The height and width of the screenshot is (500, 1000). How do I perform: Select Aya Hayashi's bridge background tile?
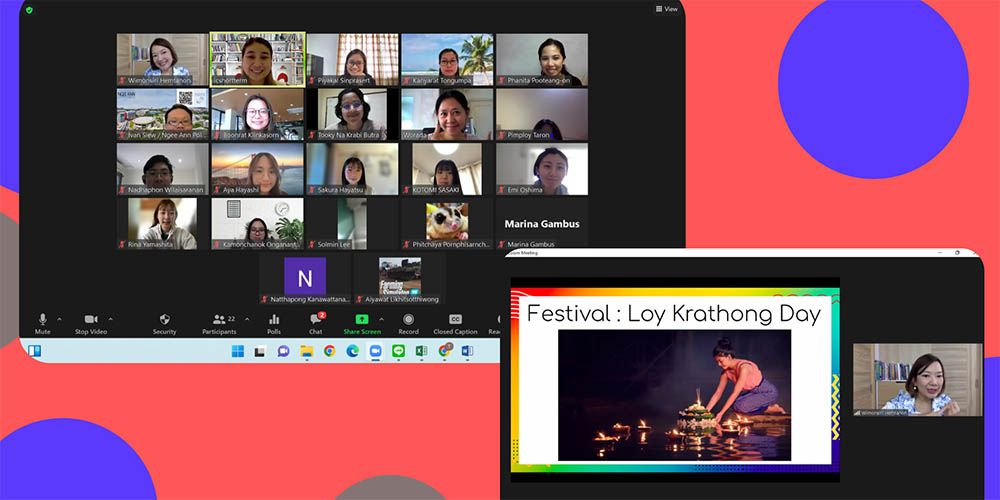coord(258,169)
